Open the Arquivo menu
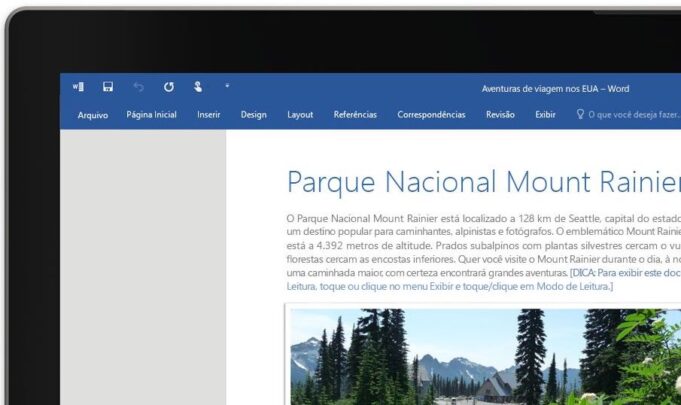681x405 pixels. point(92,115)
